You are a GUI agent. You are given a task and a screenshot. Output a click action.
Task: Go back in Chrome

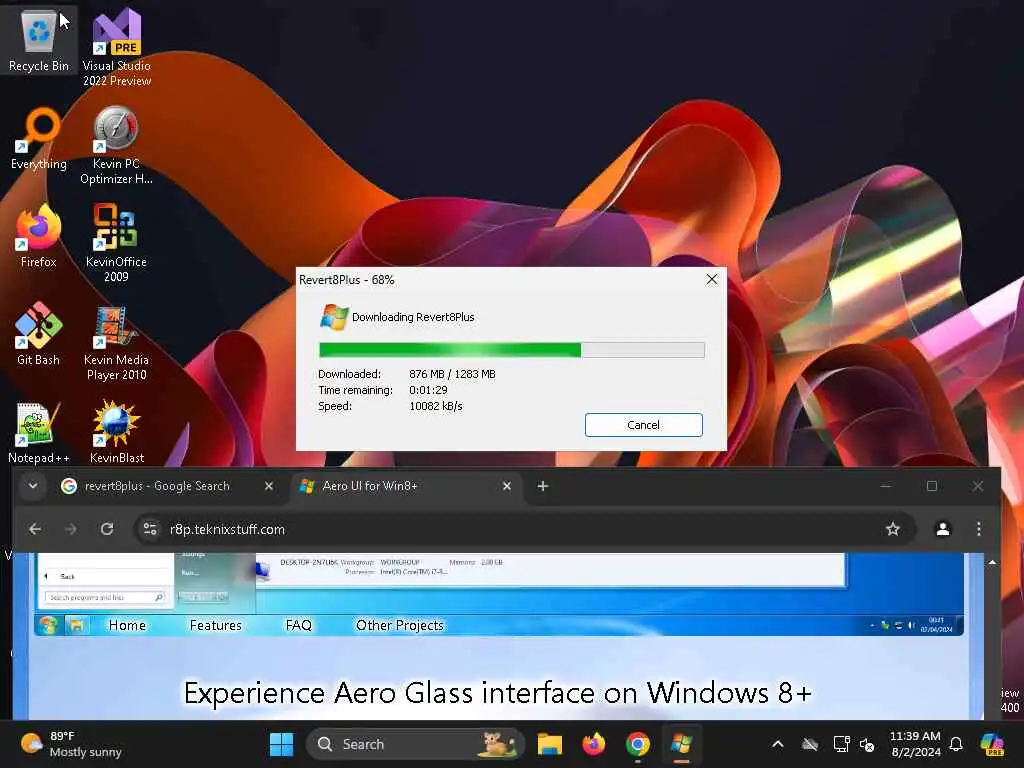35,529
